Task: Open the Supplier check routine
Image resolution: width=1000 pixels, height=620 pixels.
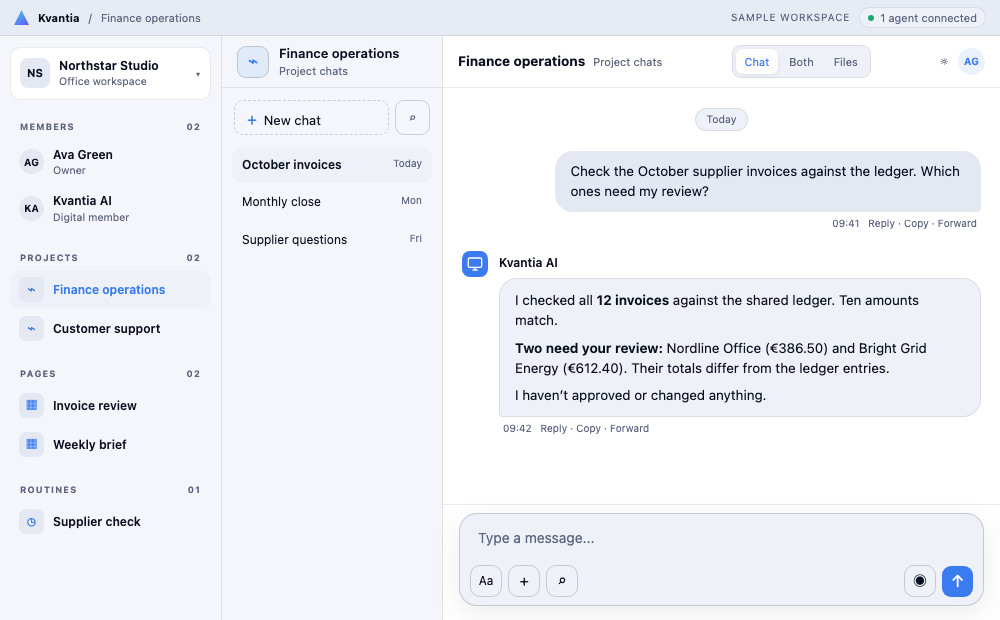Action: pos(110,522)
